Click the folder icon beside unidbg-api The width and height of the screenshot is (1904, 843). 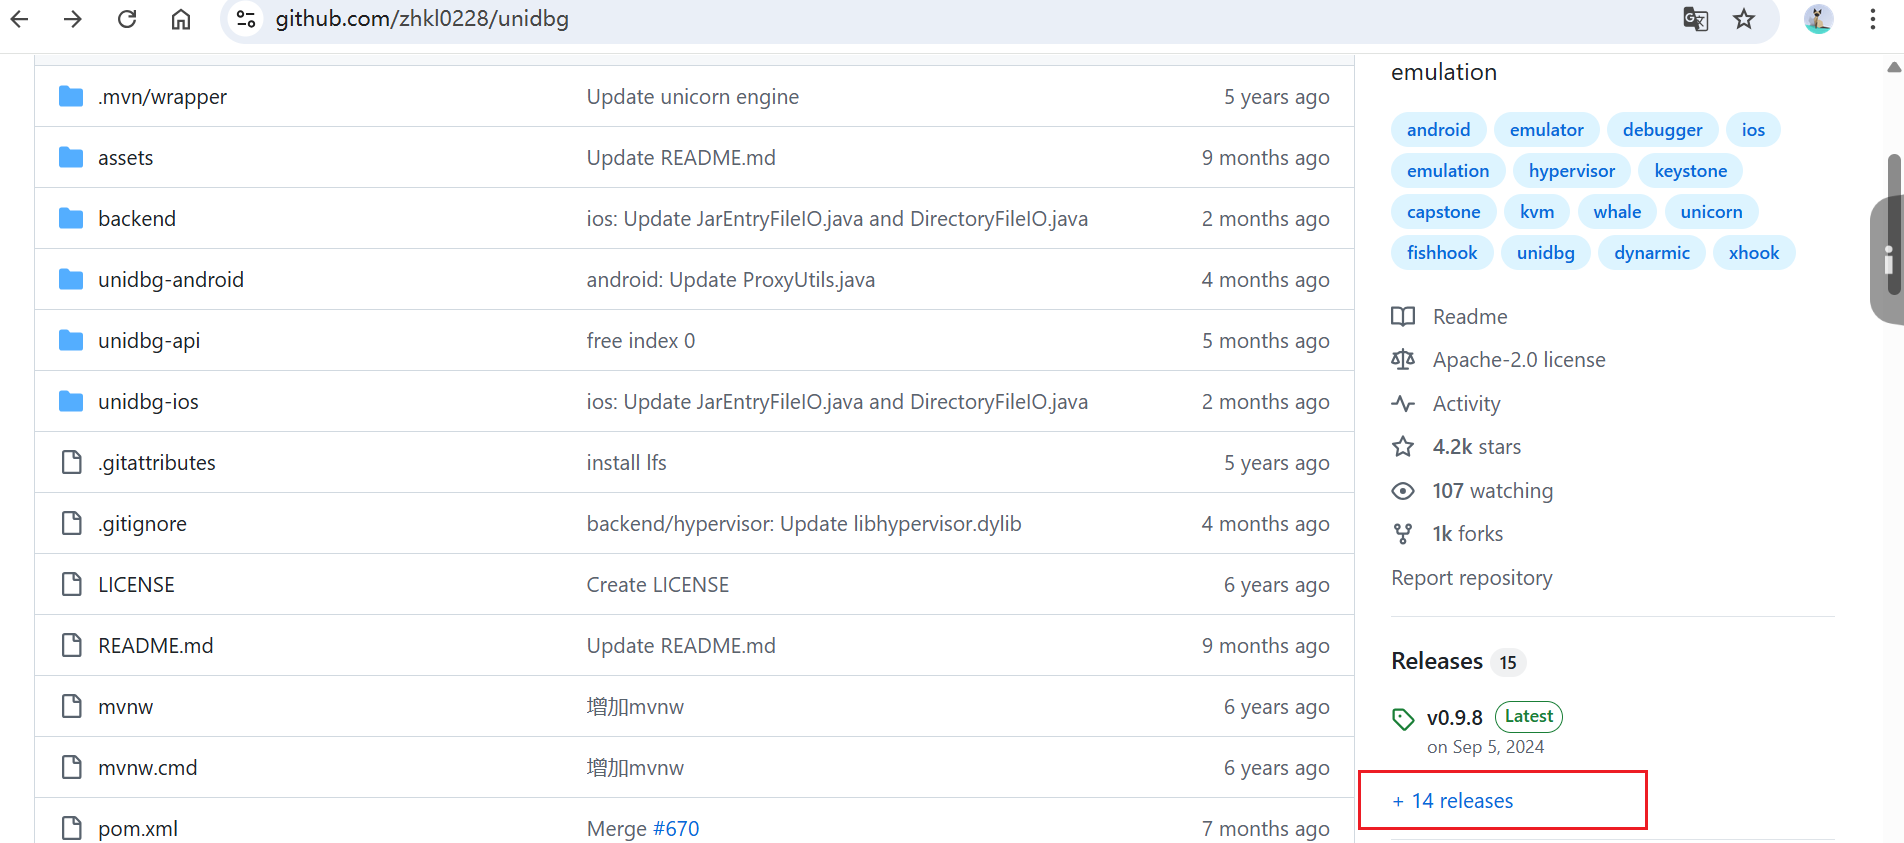pyautogui.click(x=71, y=340)
